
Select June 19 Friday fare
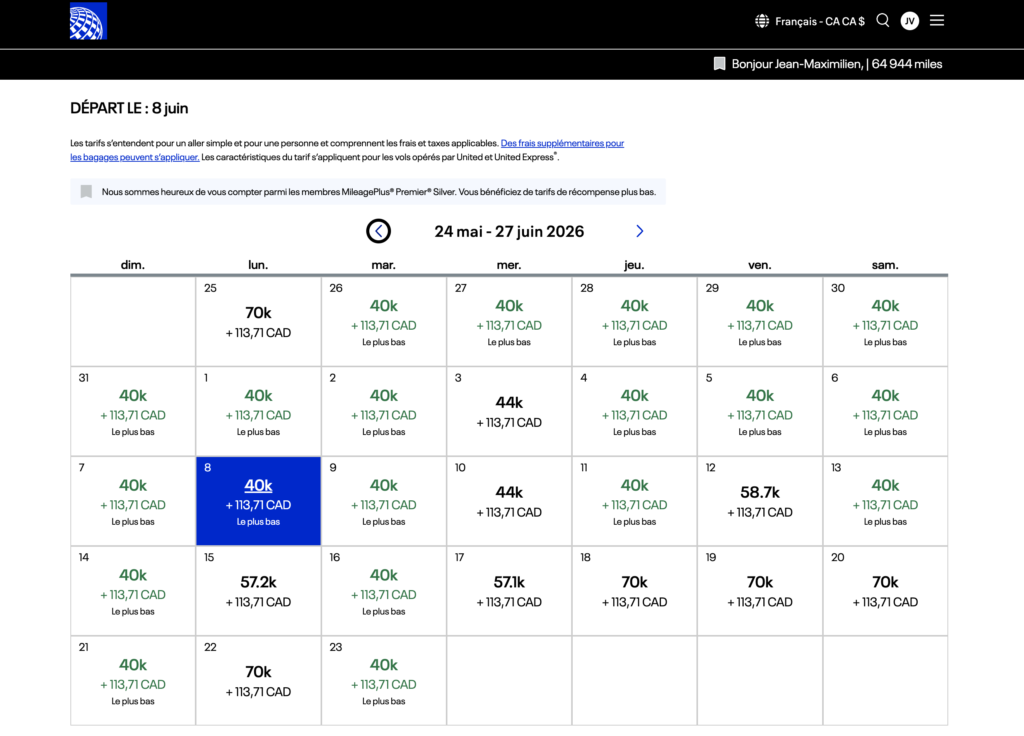[x=760, y=591]
